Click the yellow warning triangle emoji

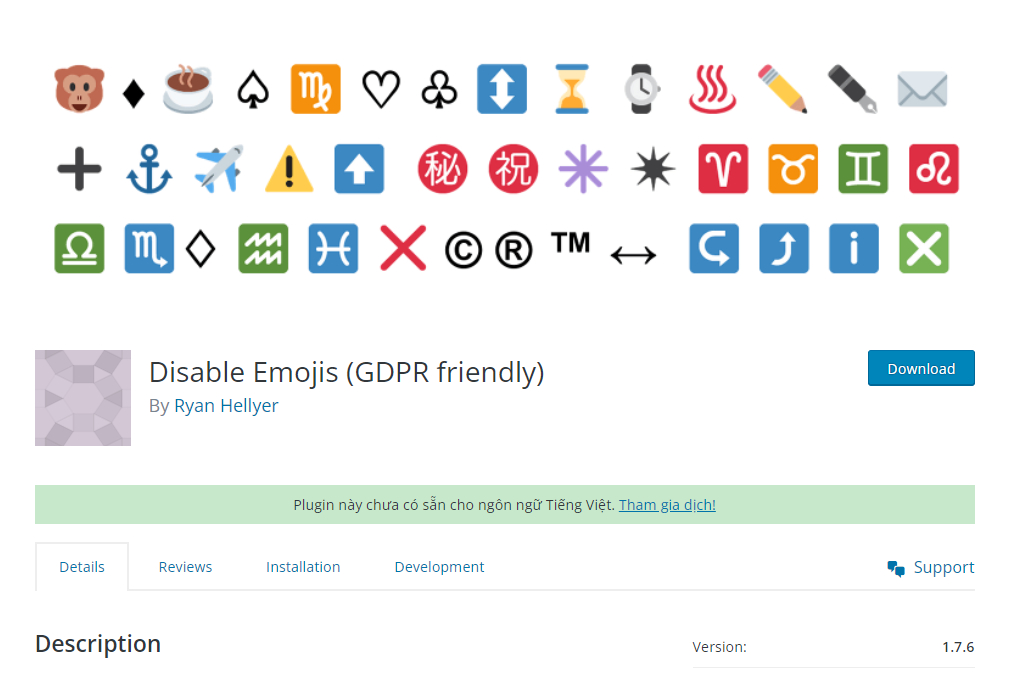point(289,169)
